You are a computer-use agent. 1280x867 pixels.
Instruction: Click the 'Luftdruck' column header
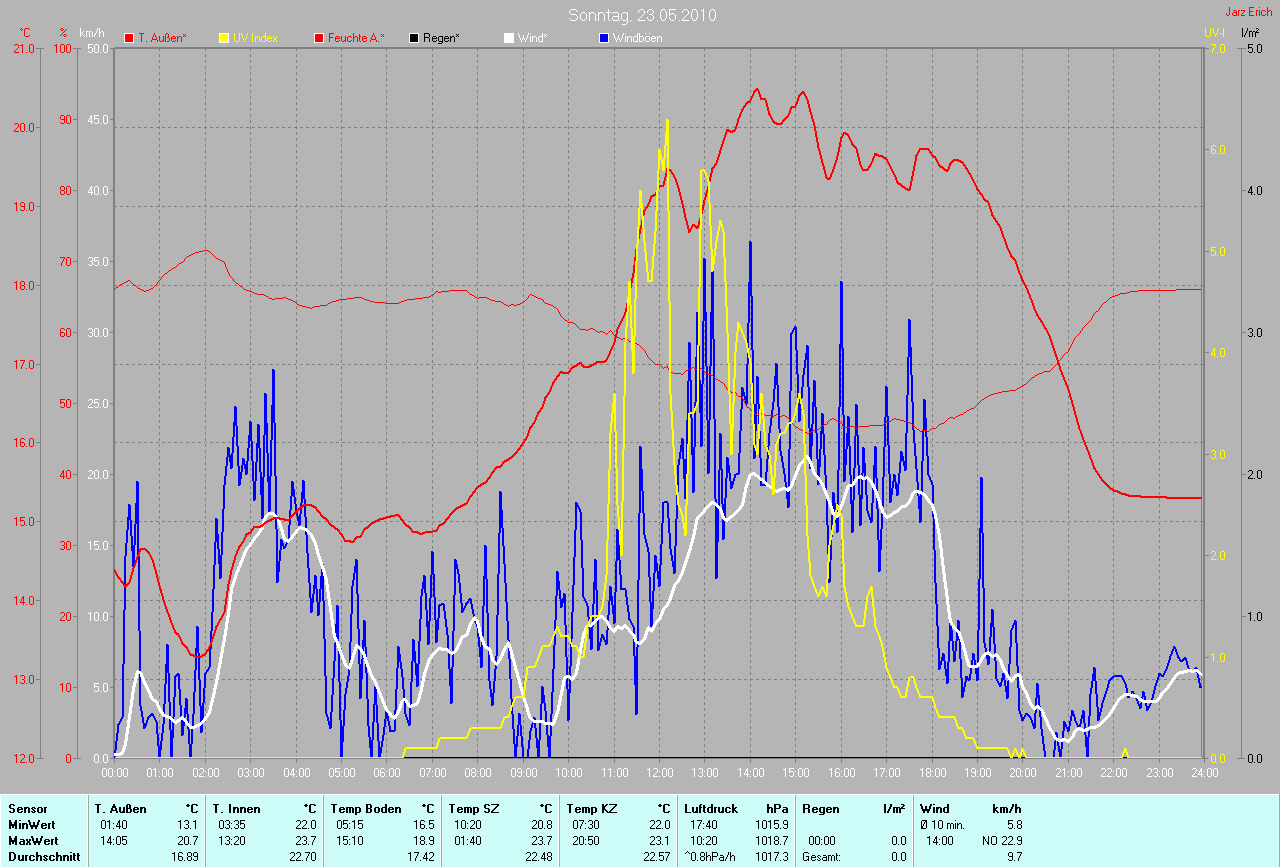[710, 808]
